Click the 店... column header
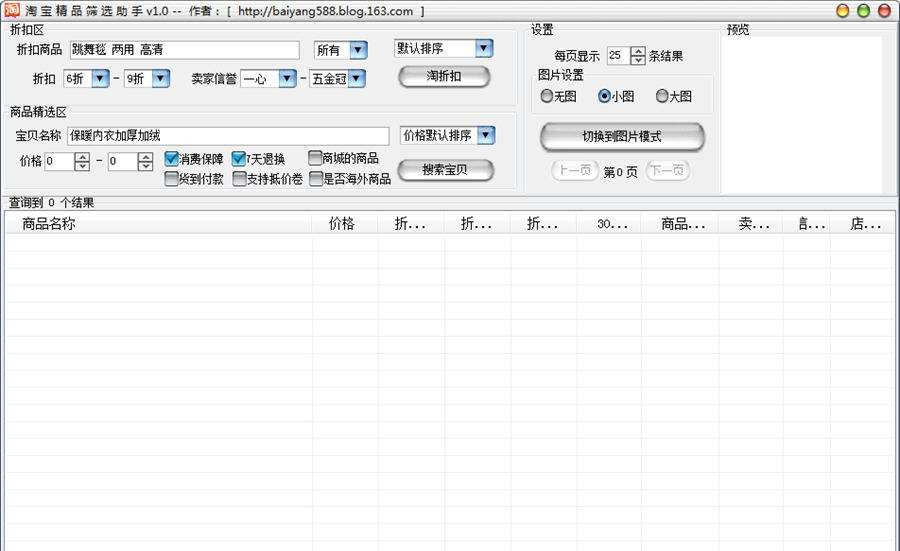The height and width of the screenshot is (551, 900). click(862, 224)
